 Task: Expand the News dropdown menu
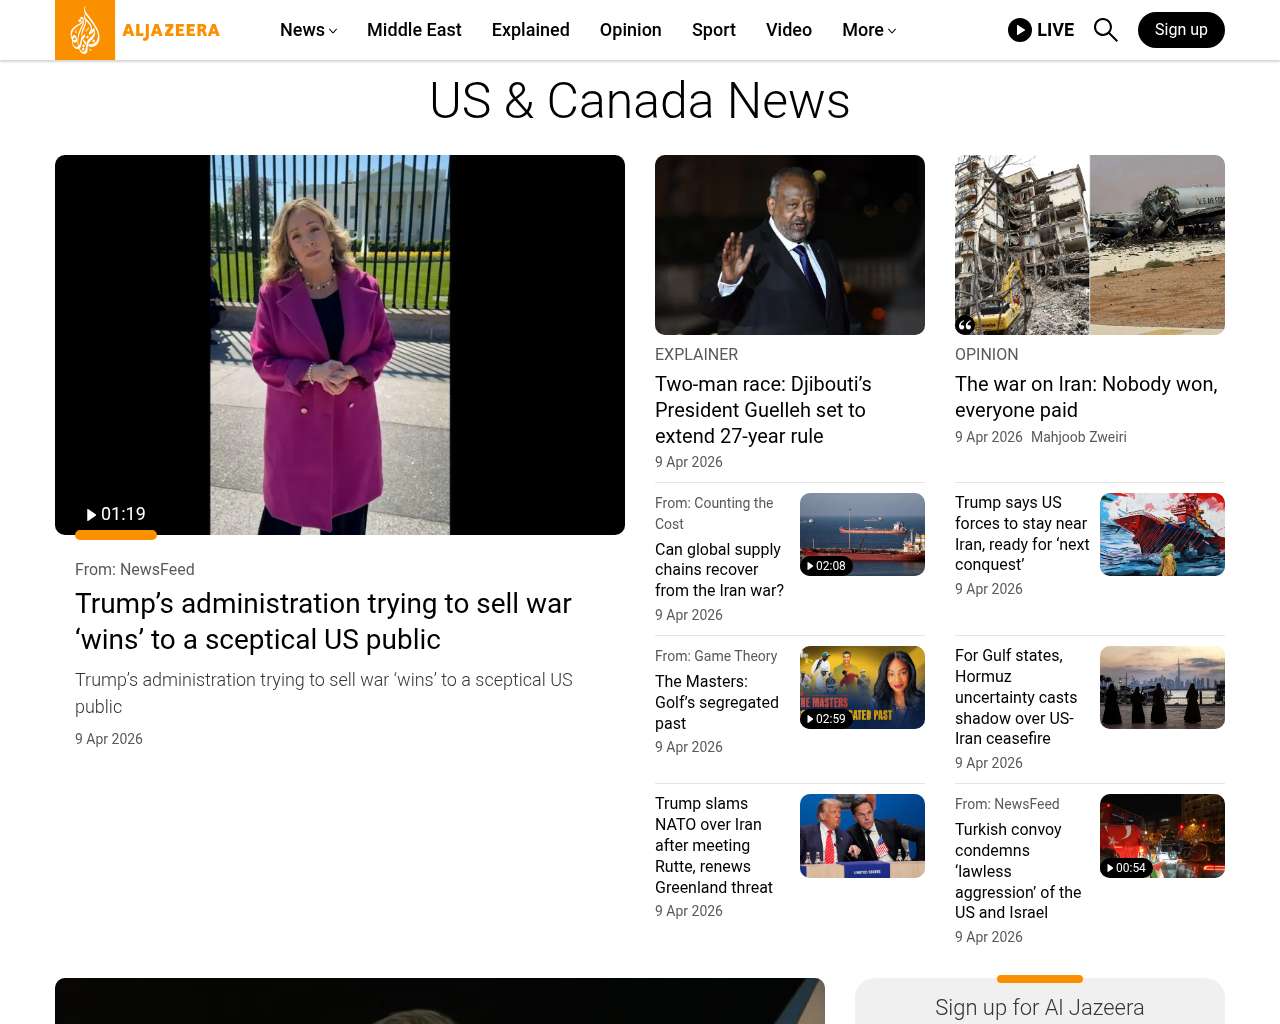[x=308, y=30]
